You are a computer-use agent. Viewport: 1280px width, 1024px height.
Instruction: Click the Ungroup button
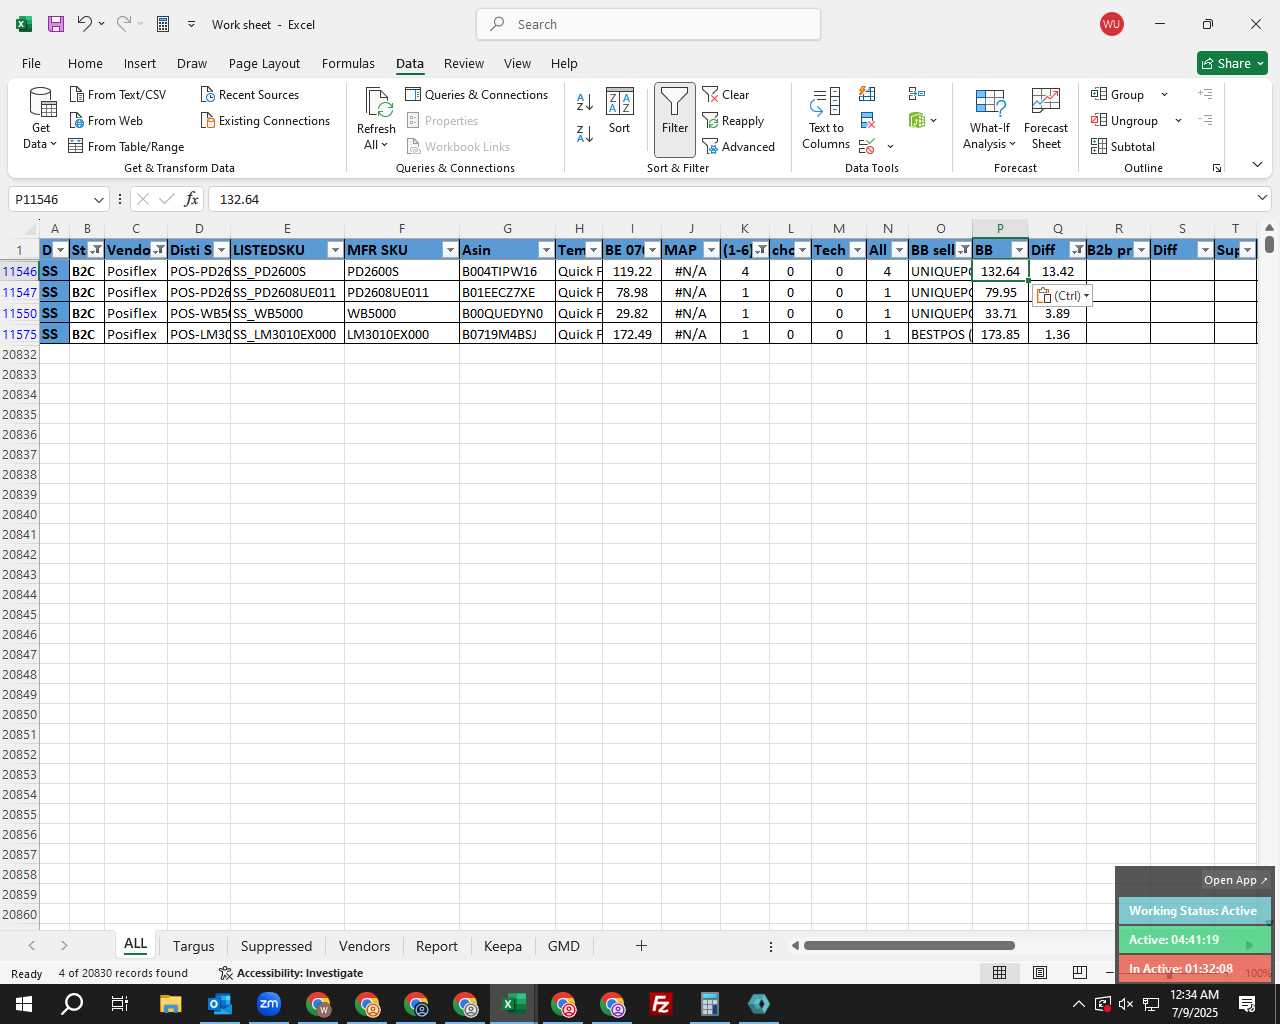(x=1124, y=120)
